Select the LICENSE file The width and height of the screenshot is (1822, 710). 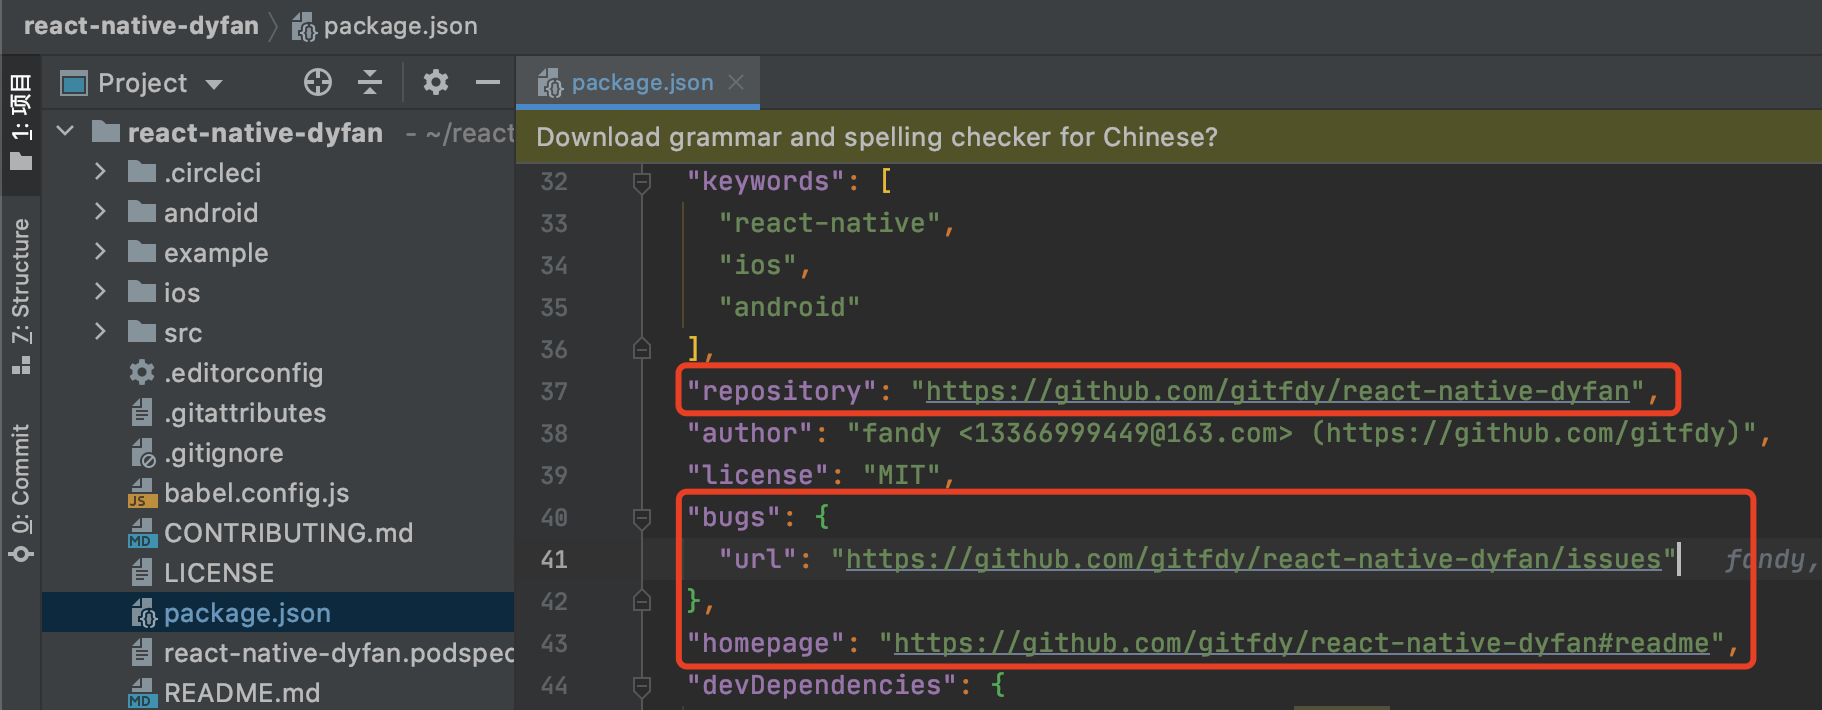pos(278,573)
